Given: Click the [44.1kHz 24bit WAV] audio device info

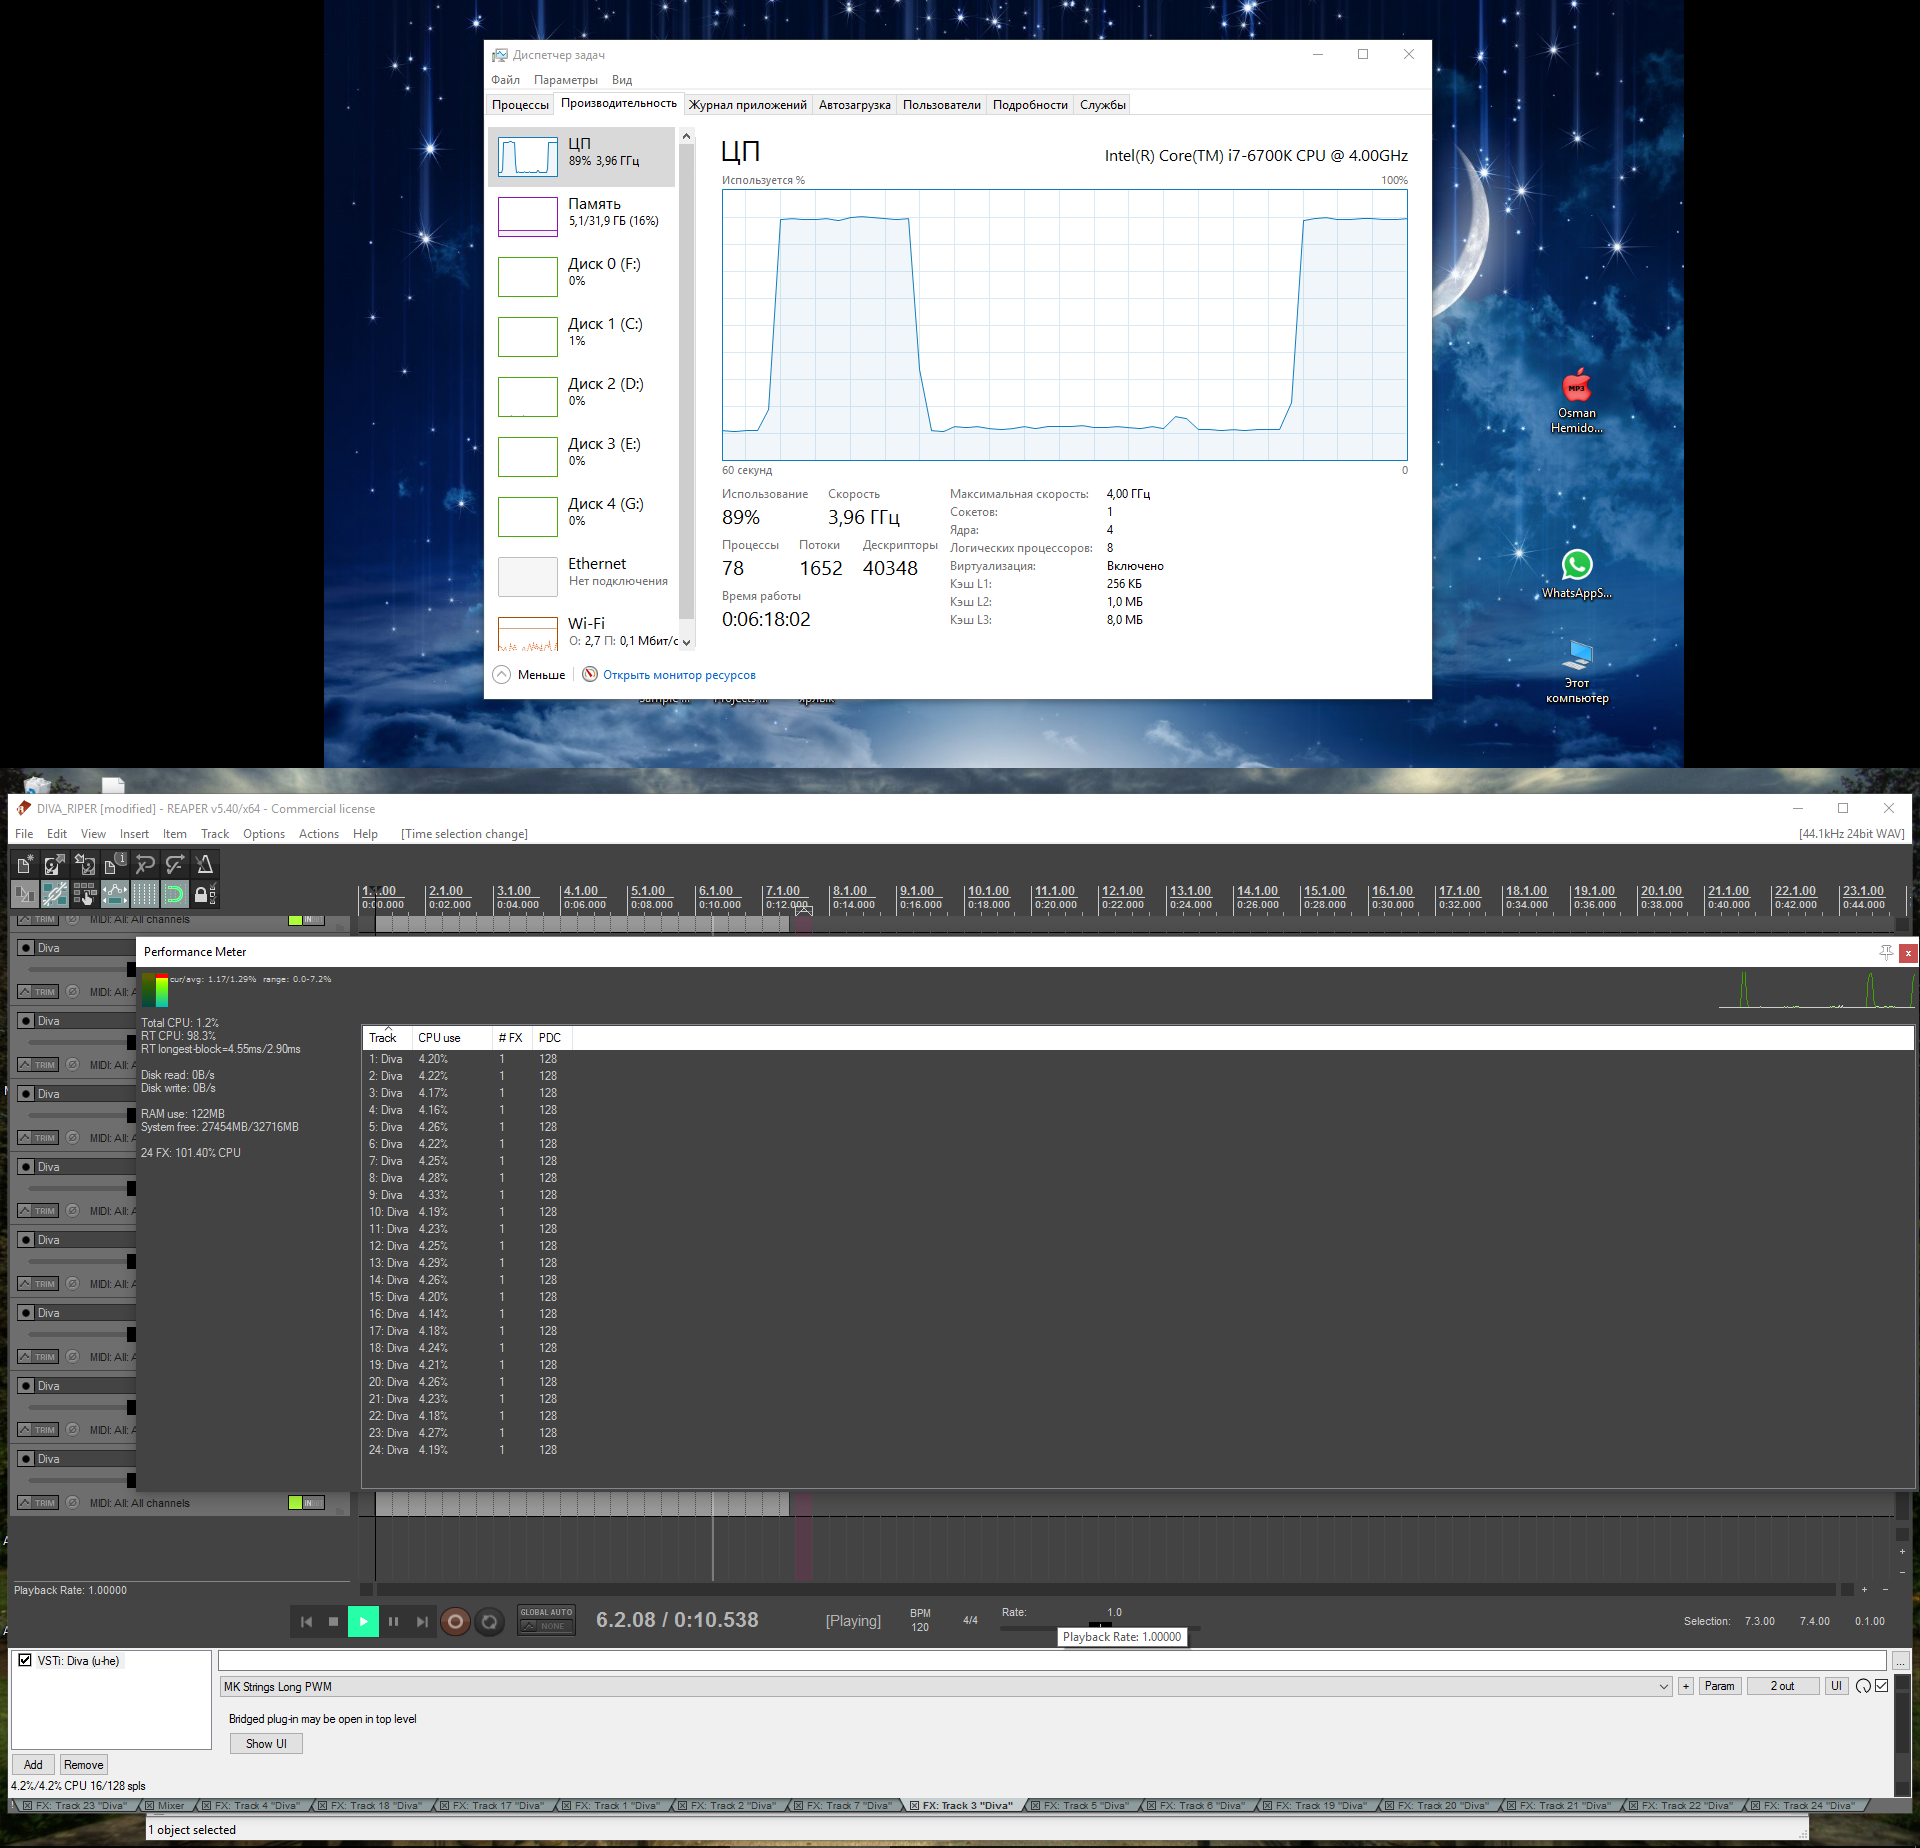Looking at the screenshot, I should click(1851, 834).
